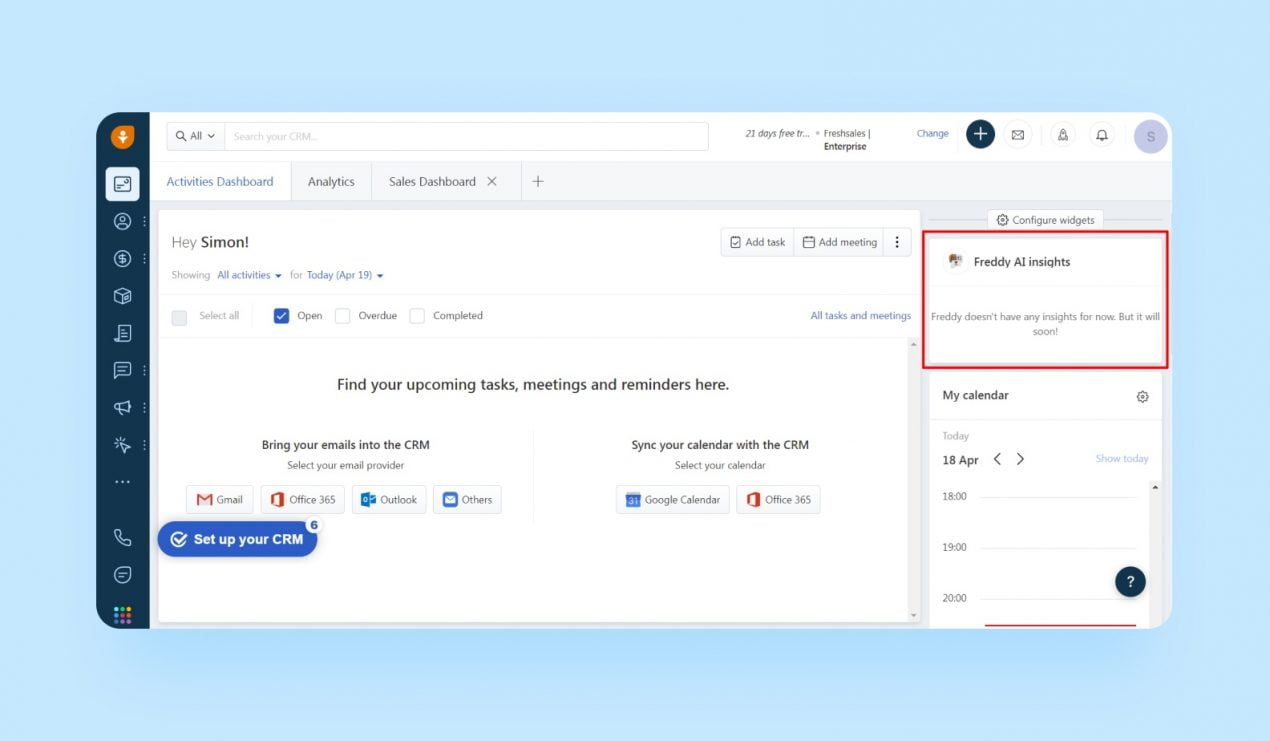Screen dimensions: 1270x741
Task: Open Campaigns megaphone icon in the sidebar
Action: (122, 407)
